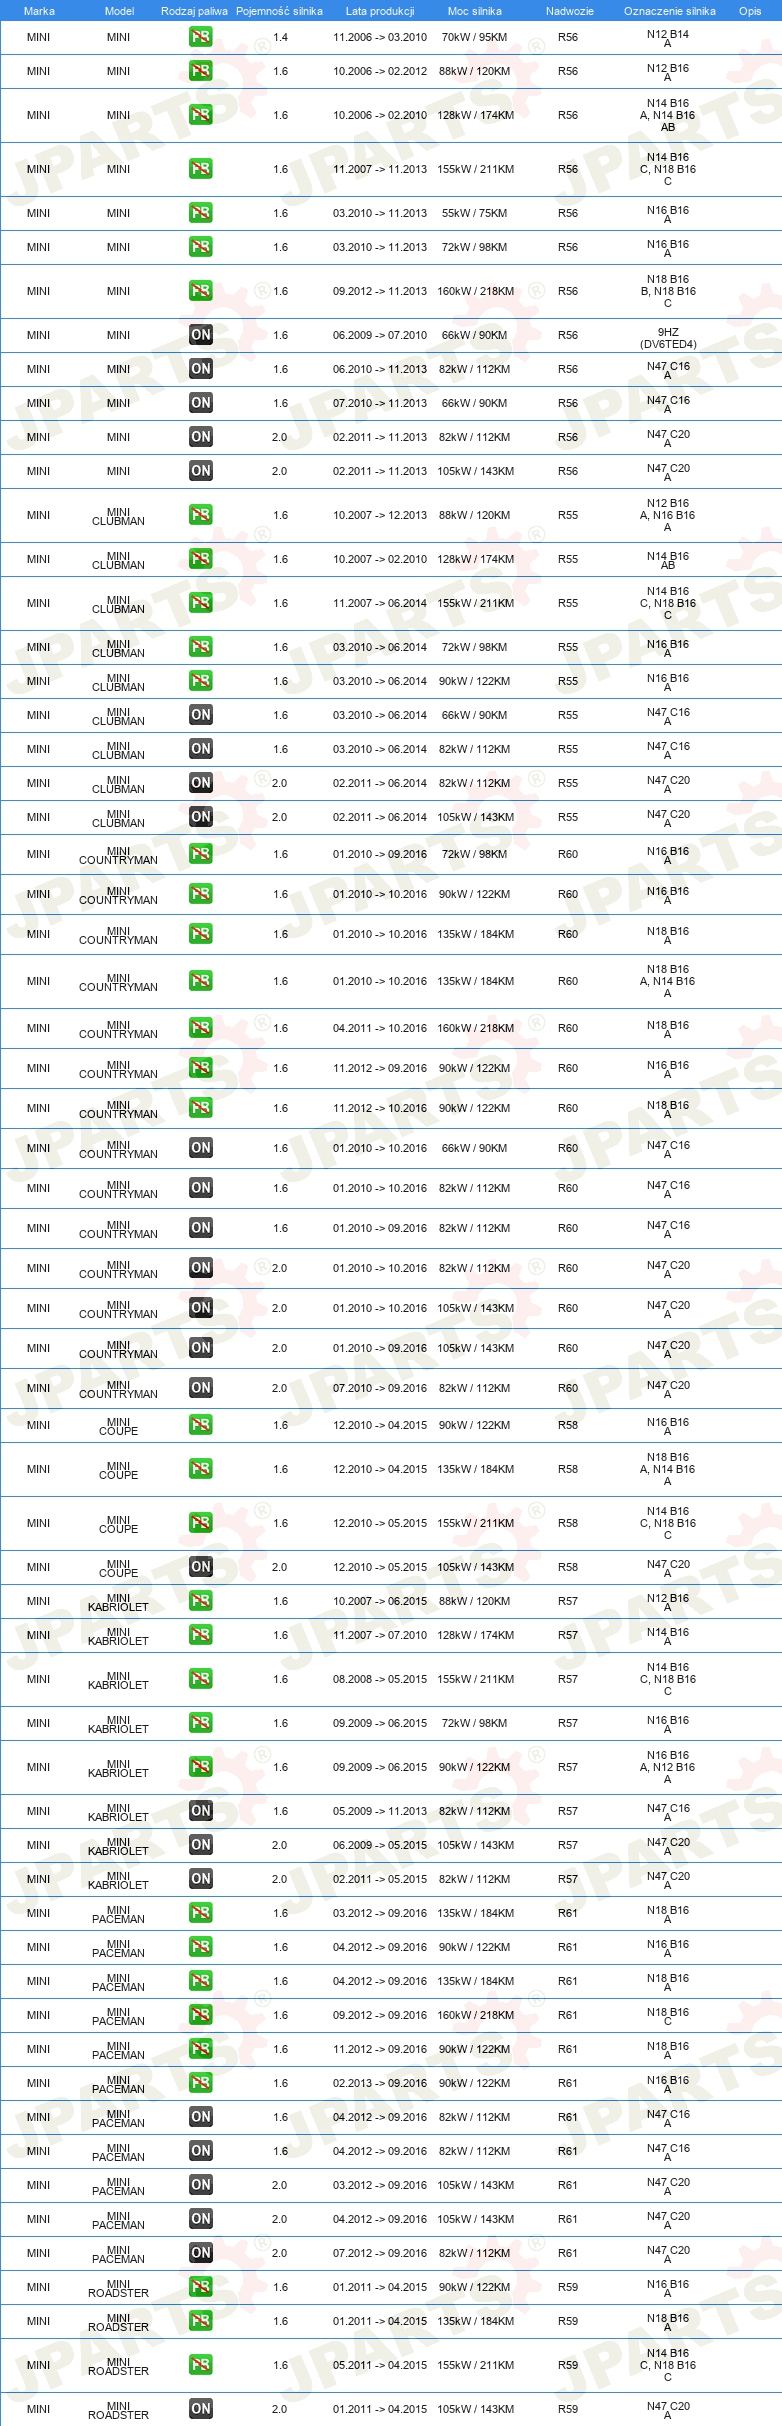782x2426 pixels.
Task: Click the 'Marka' column header
Action: coord(39,11)
